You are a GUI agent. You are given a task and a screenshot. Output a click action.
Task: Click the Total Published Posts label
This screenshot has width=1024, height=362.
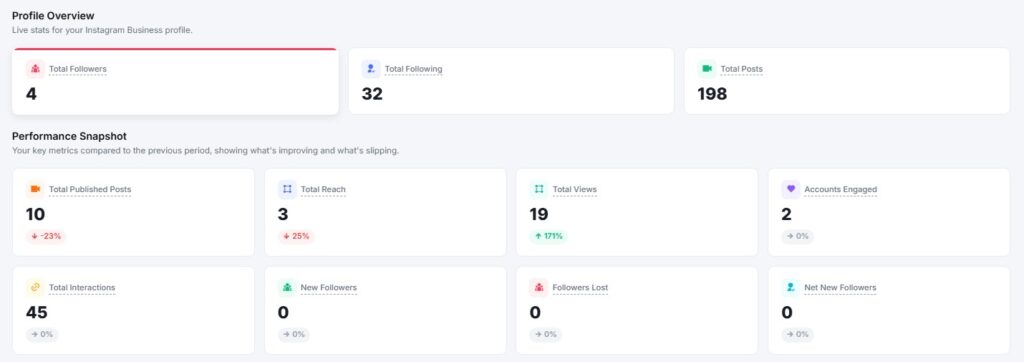(90, 189)
